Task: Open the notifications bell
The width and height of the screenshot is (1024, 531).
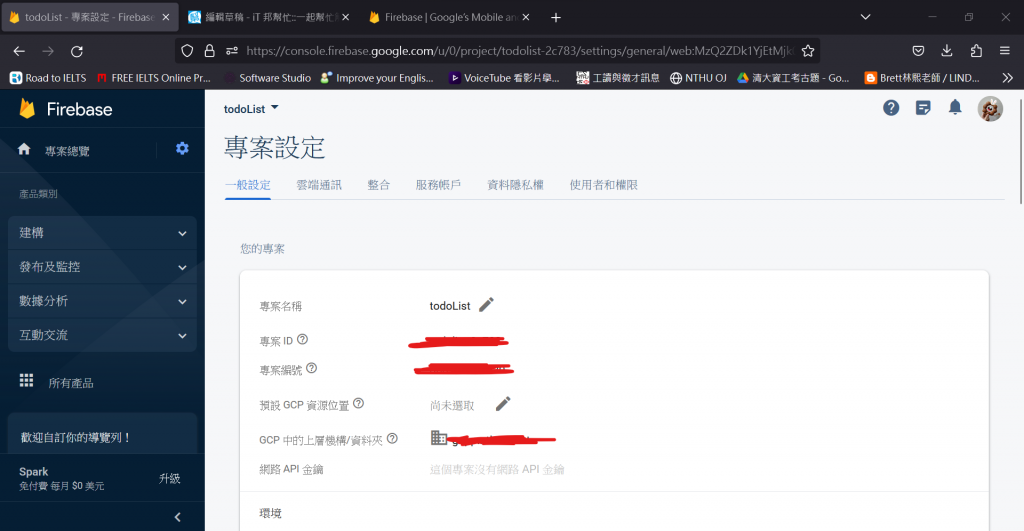Action: tap(955, 107)
